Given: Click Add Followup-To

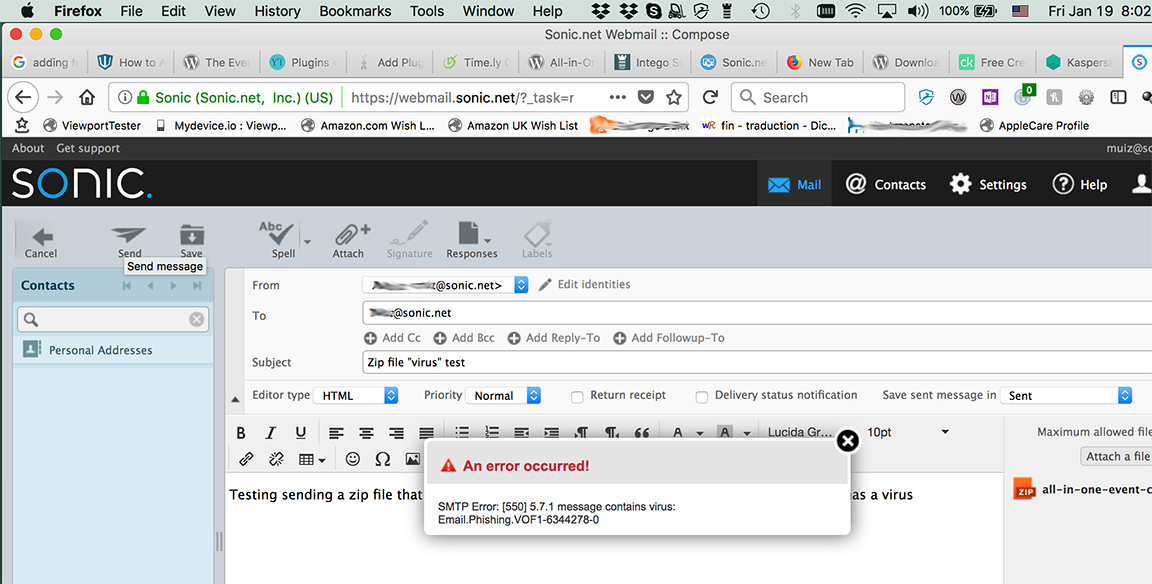Looking at the screenshot, I should point(669,338).
